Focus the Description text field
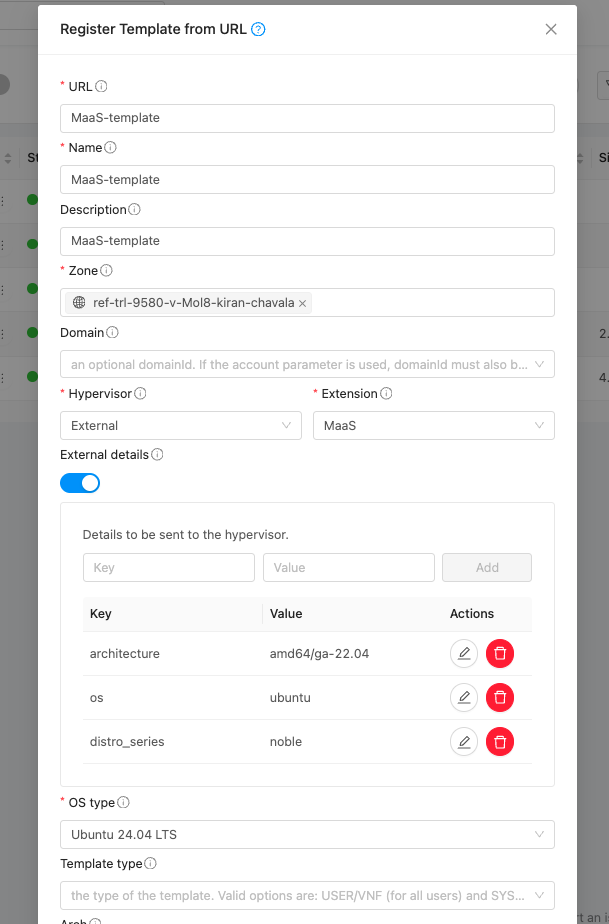 [x=307, y=241]
